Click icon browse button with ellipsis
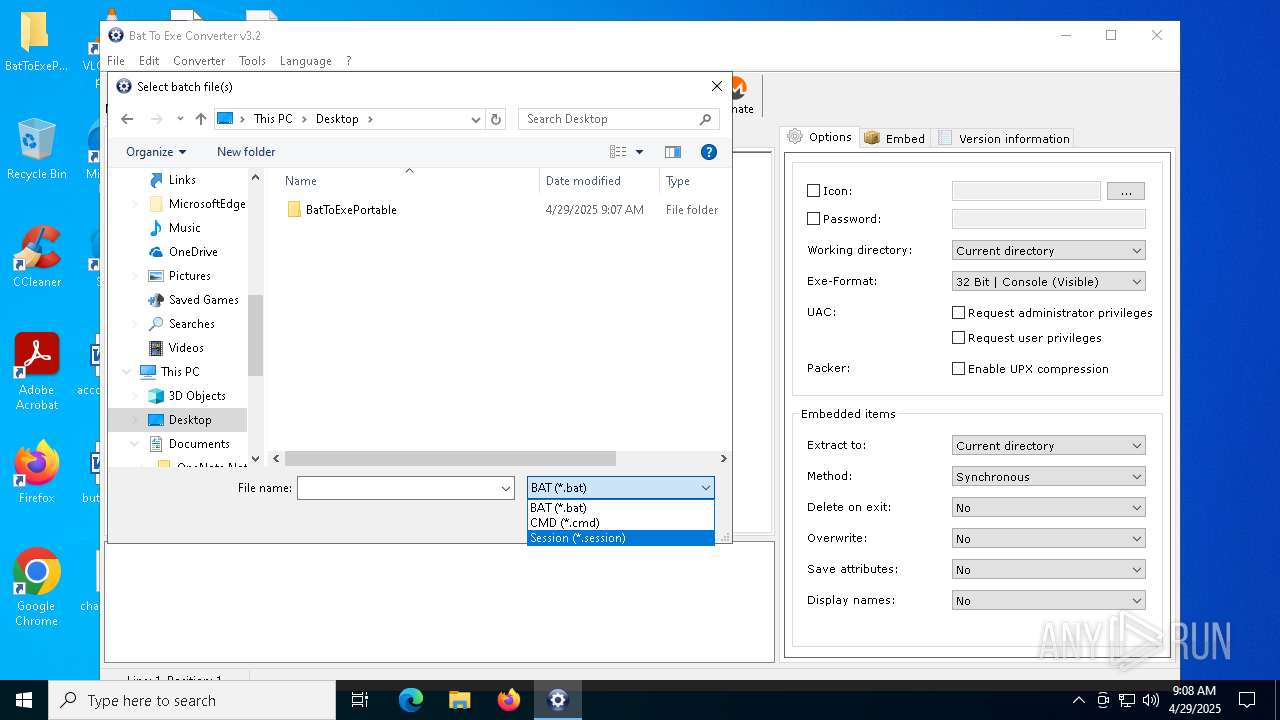The width and height of the screenshot is (1280, 720). (1126, 191)
